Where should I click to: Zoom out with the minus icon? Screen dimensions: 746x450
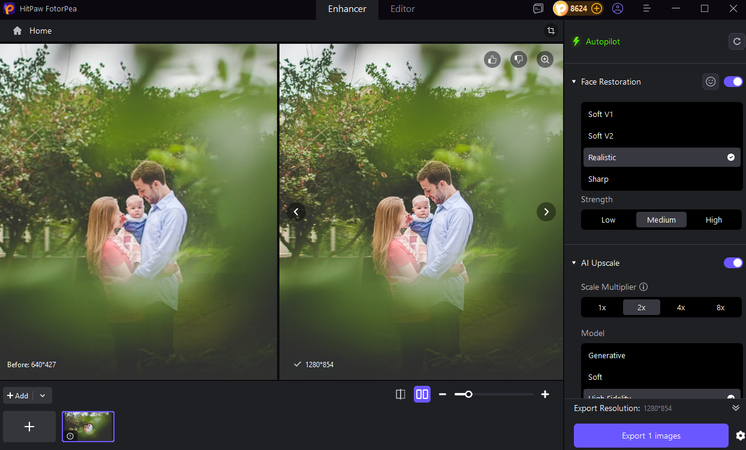[x=442, y=394]
